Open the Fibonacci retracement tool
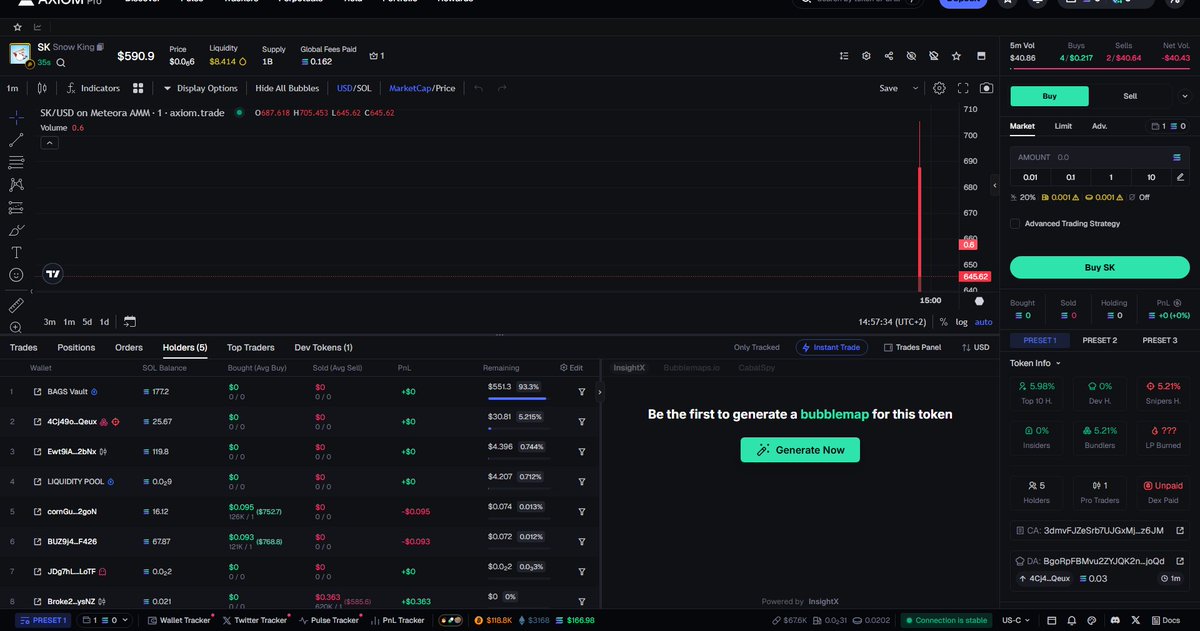Screen dimensions: 1200x631 click(16, 162)
